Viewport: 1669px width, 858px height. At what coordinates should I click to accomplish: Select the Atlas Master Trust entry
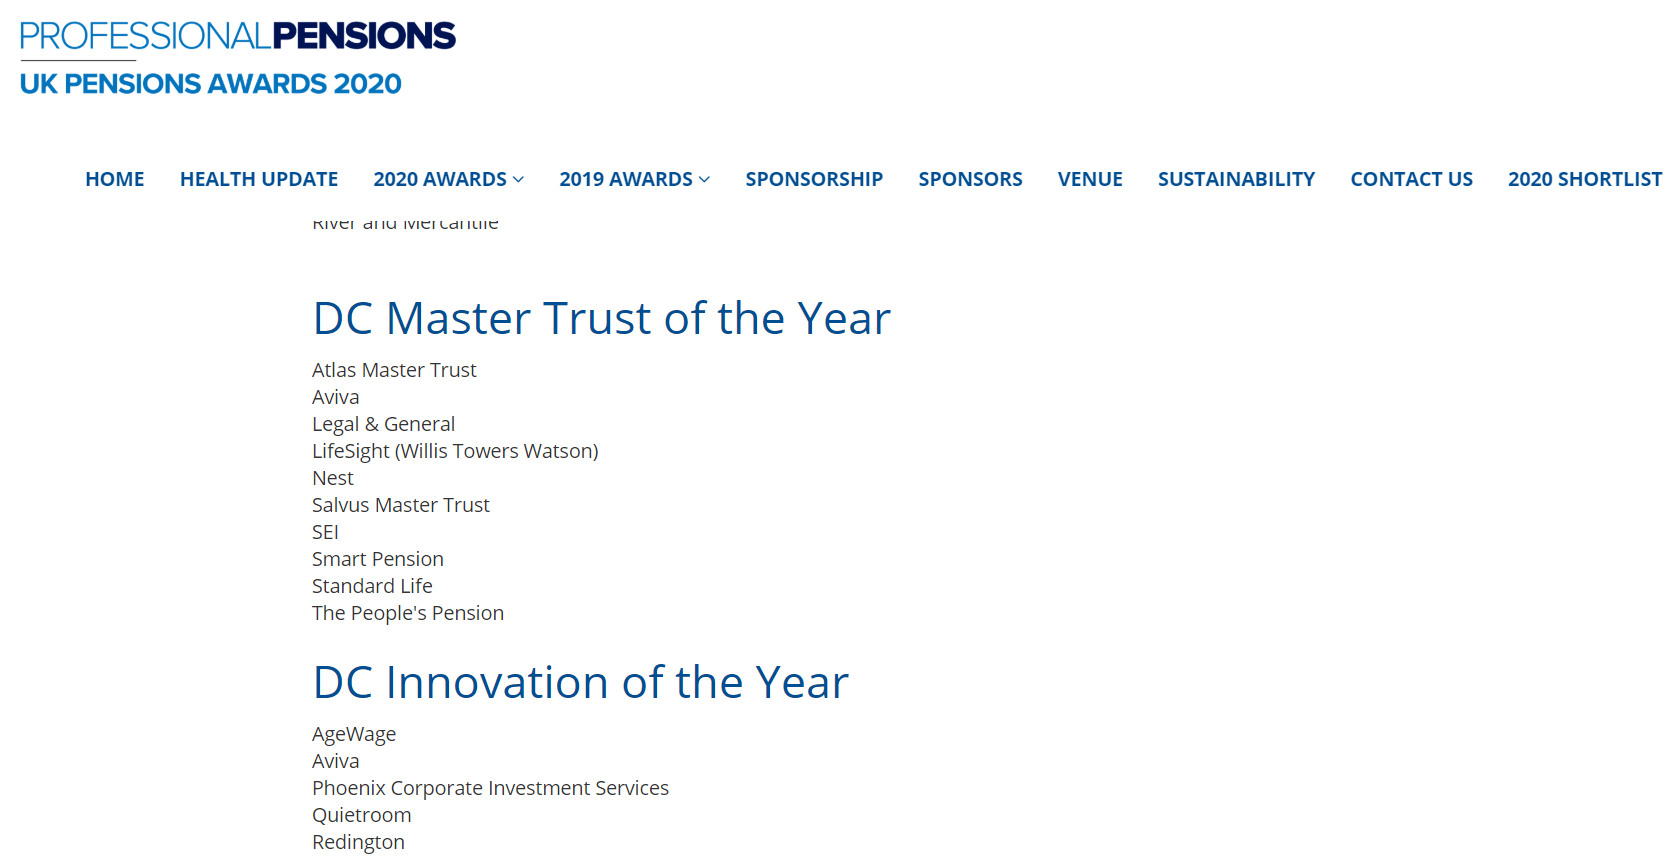(x=394, y=370)
